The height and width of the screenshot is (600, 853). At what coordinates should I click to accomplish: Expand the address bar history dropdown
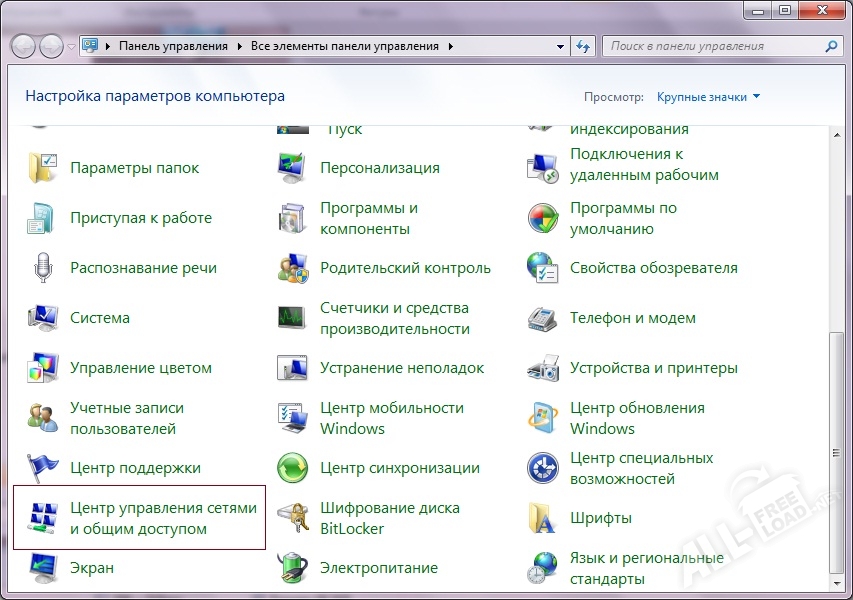tap(561, 45)
